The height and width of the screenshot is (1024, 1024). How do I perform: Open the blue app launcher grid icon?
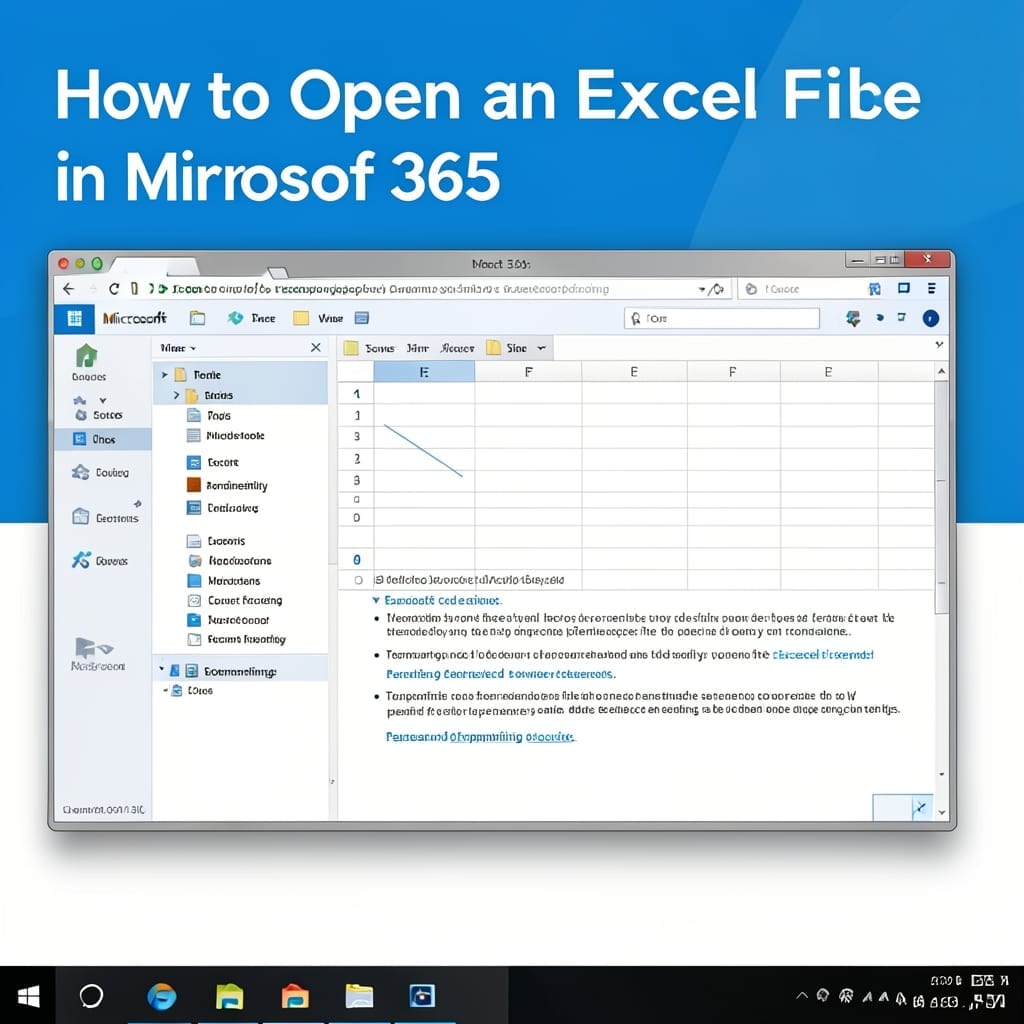pos(74,318)
